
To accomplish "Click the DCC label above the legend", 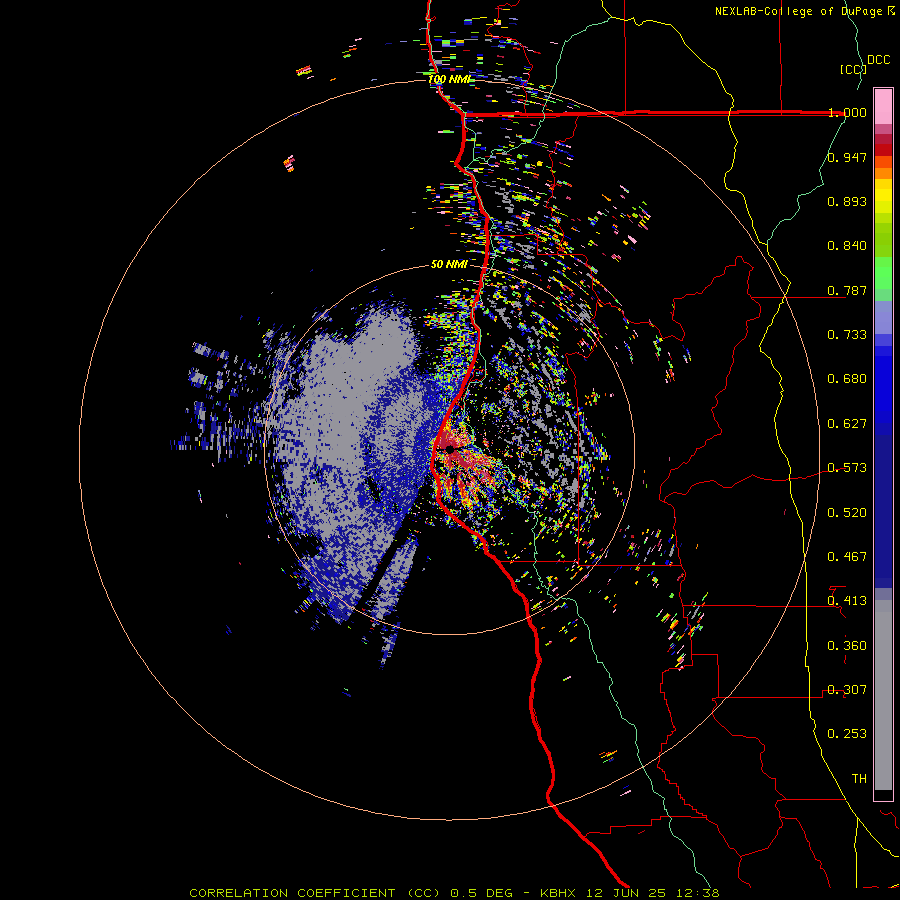I will pyautogui.click(x=878, y=60).
